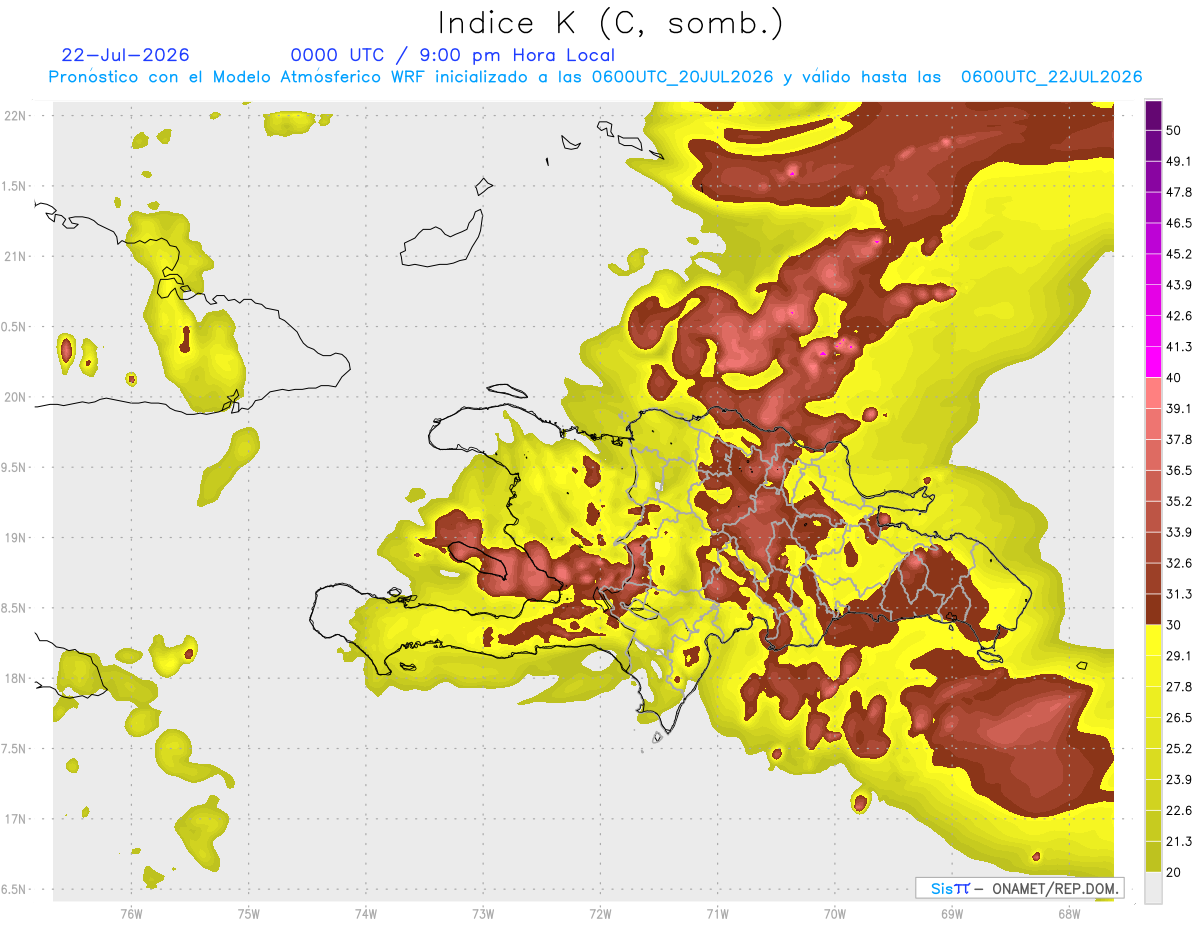
Task: Click the '46.5' colorbar label
Action: click(x=1179, y=223)
